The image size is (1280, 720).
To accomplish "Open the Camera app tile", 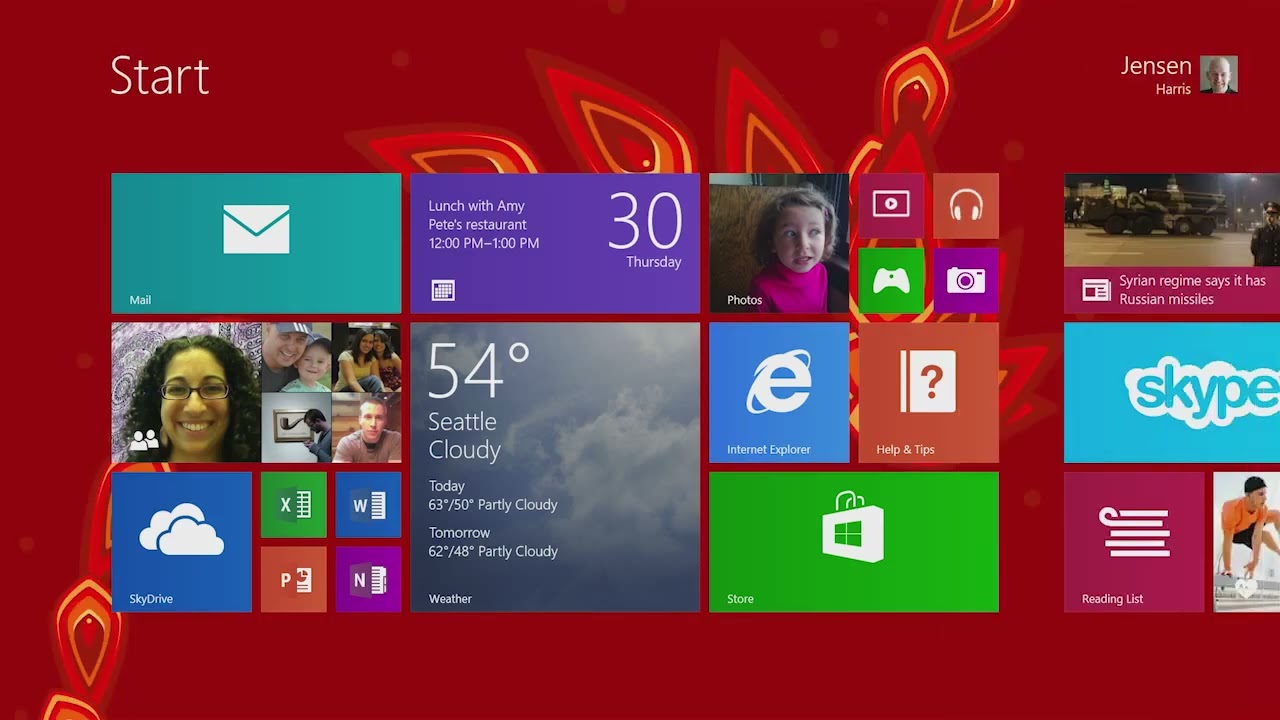I will point(966,280).
